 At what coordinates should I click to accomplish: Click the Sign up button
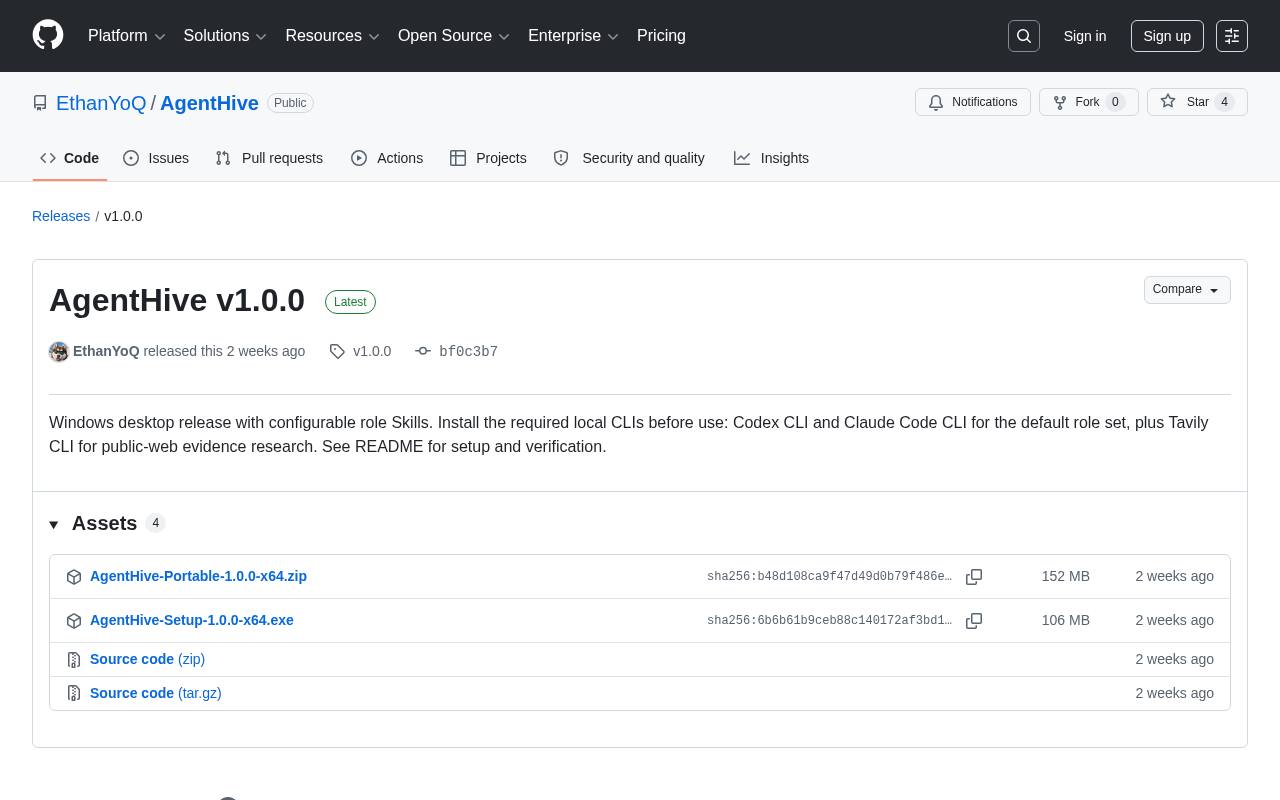click(1167, 36)
